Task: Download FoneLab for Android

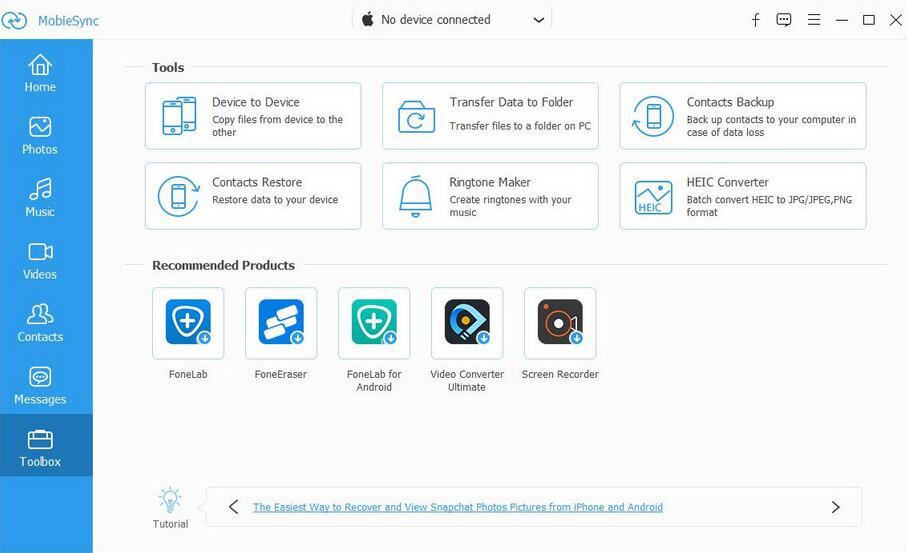Action: pyautogui.click(x=374, y=323)
